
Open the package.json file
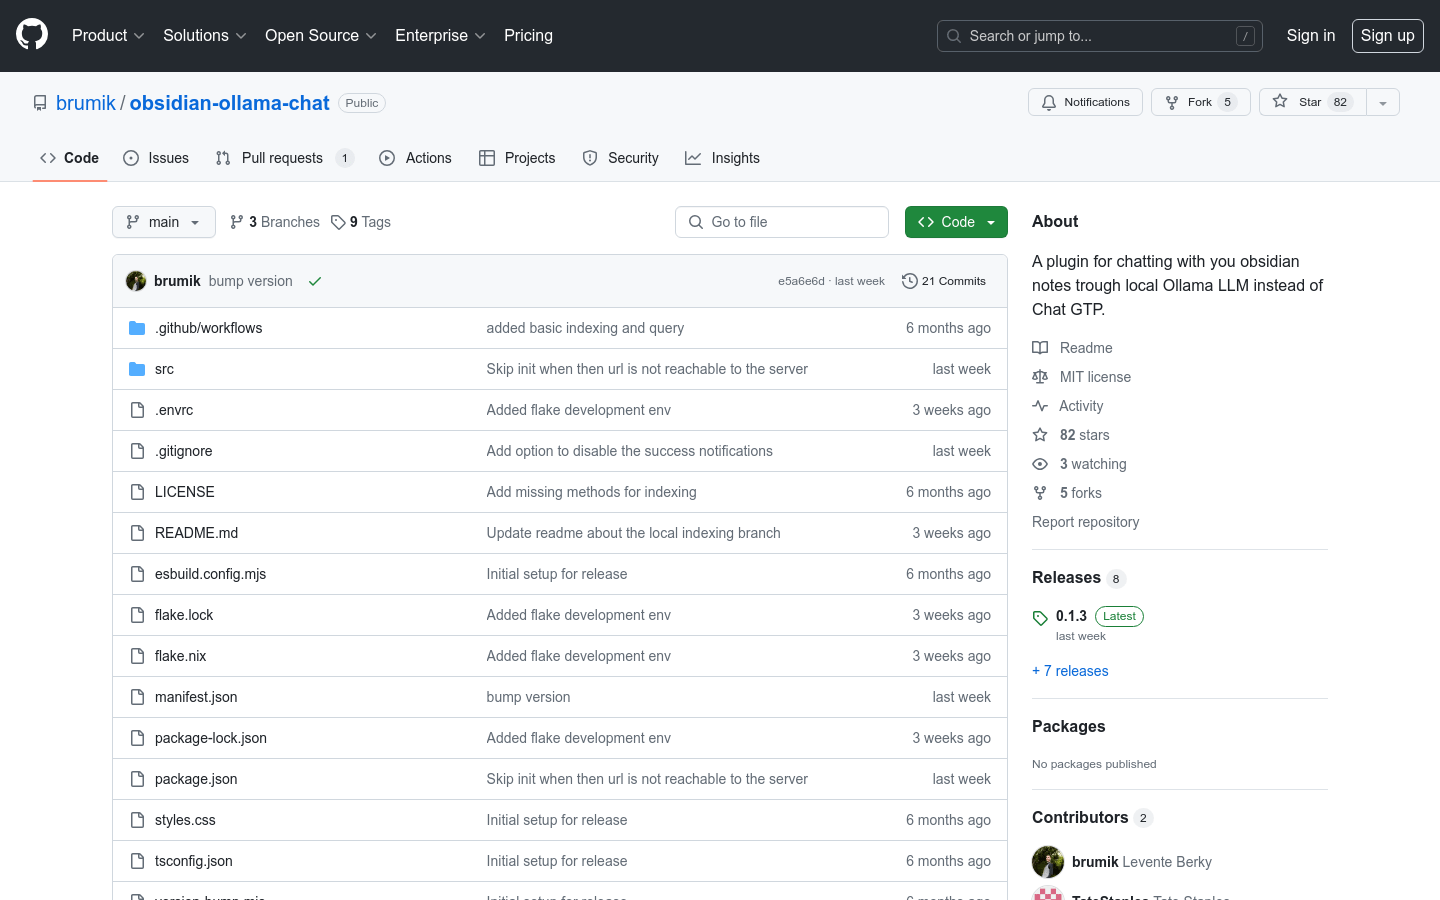[x=196, y=779]
